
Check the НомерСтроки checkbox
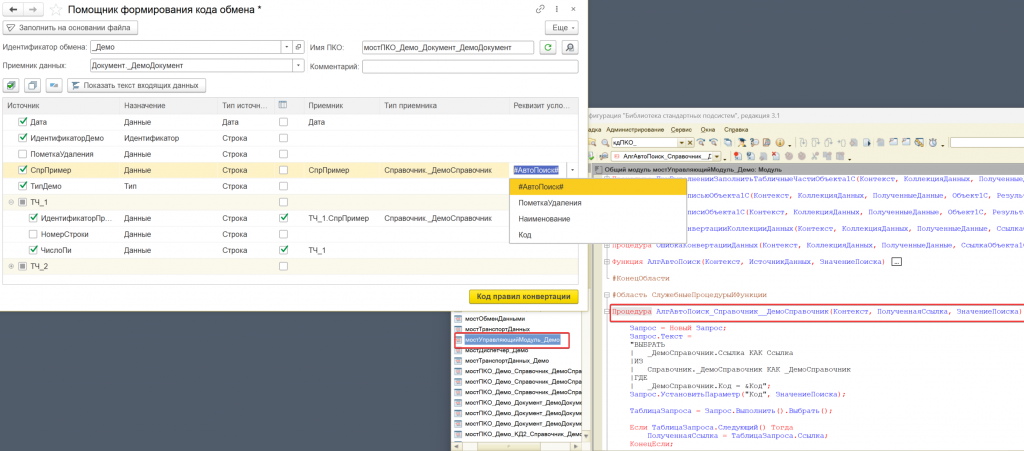[35, 234]
